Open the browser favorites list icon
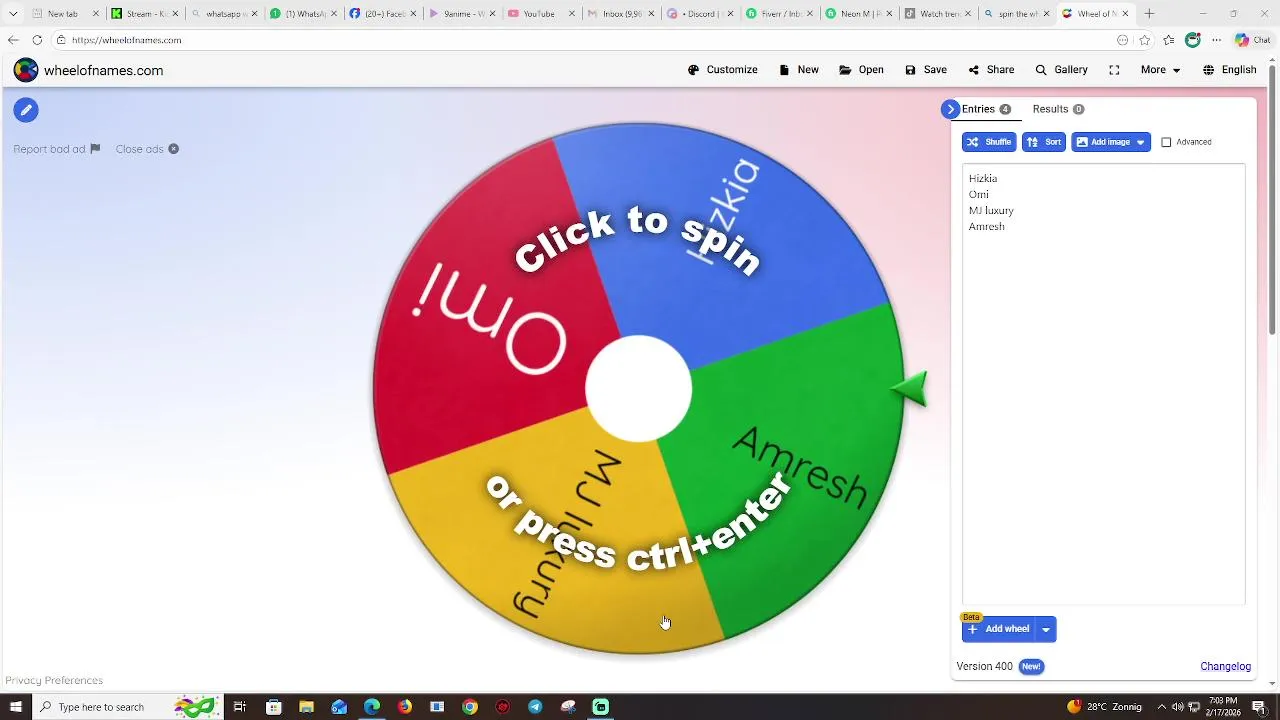This screenshot has width=1280, height=720. pyautogui.click(x=1168, y=40)
